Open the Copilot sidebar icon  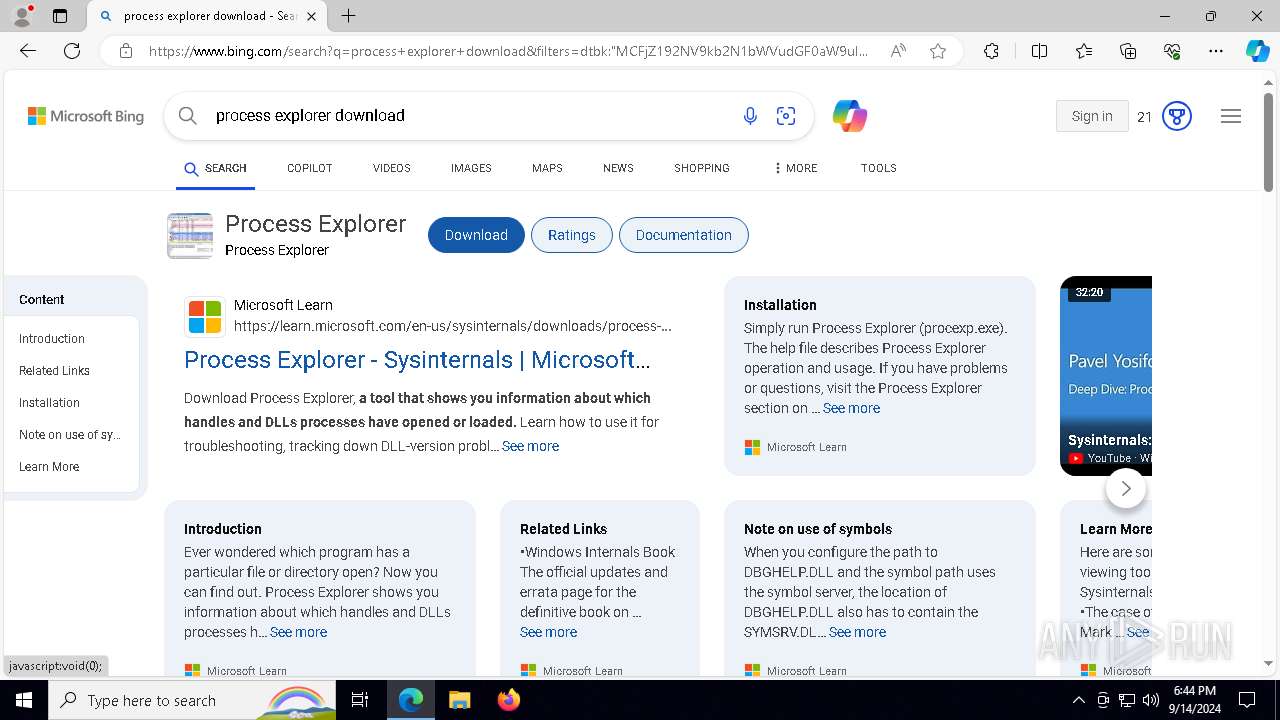[x=1257, y=51]
